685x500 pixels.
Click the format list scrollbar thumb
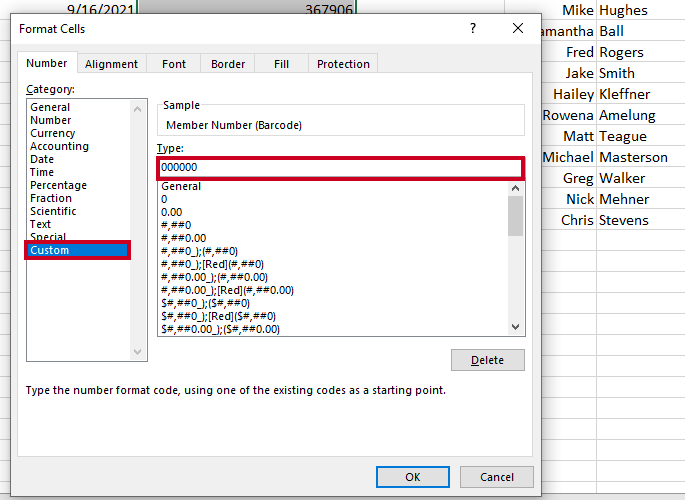[x=515, y=216]
